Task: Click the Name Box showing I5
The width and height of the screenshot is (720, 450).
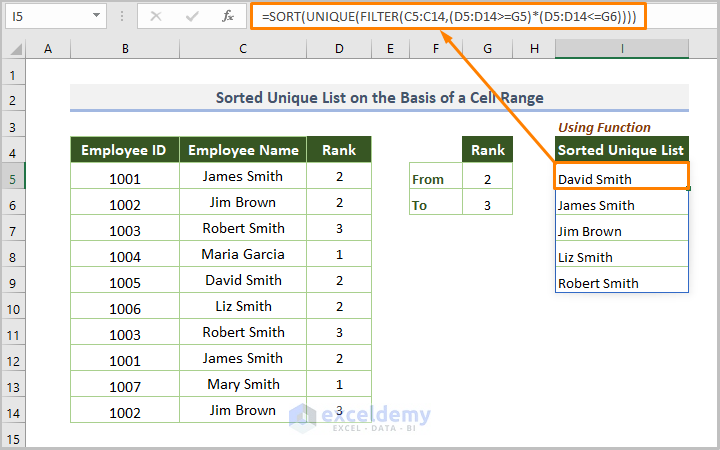Action: coord(45,17)
